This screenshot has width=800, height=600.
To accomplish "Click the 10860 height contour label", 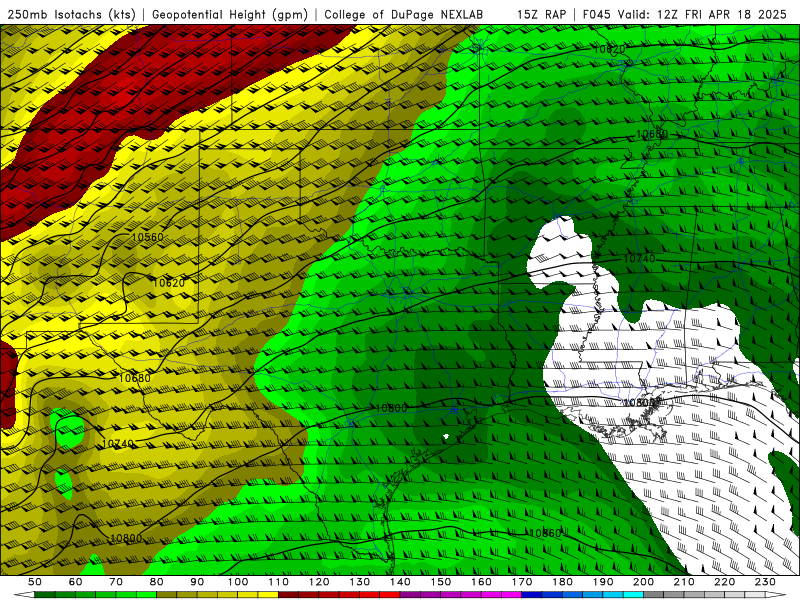I will [545, 533].
